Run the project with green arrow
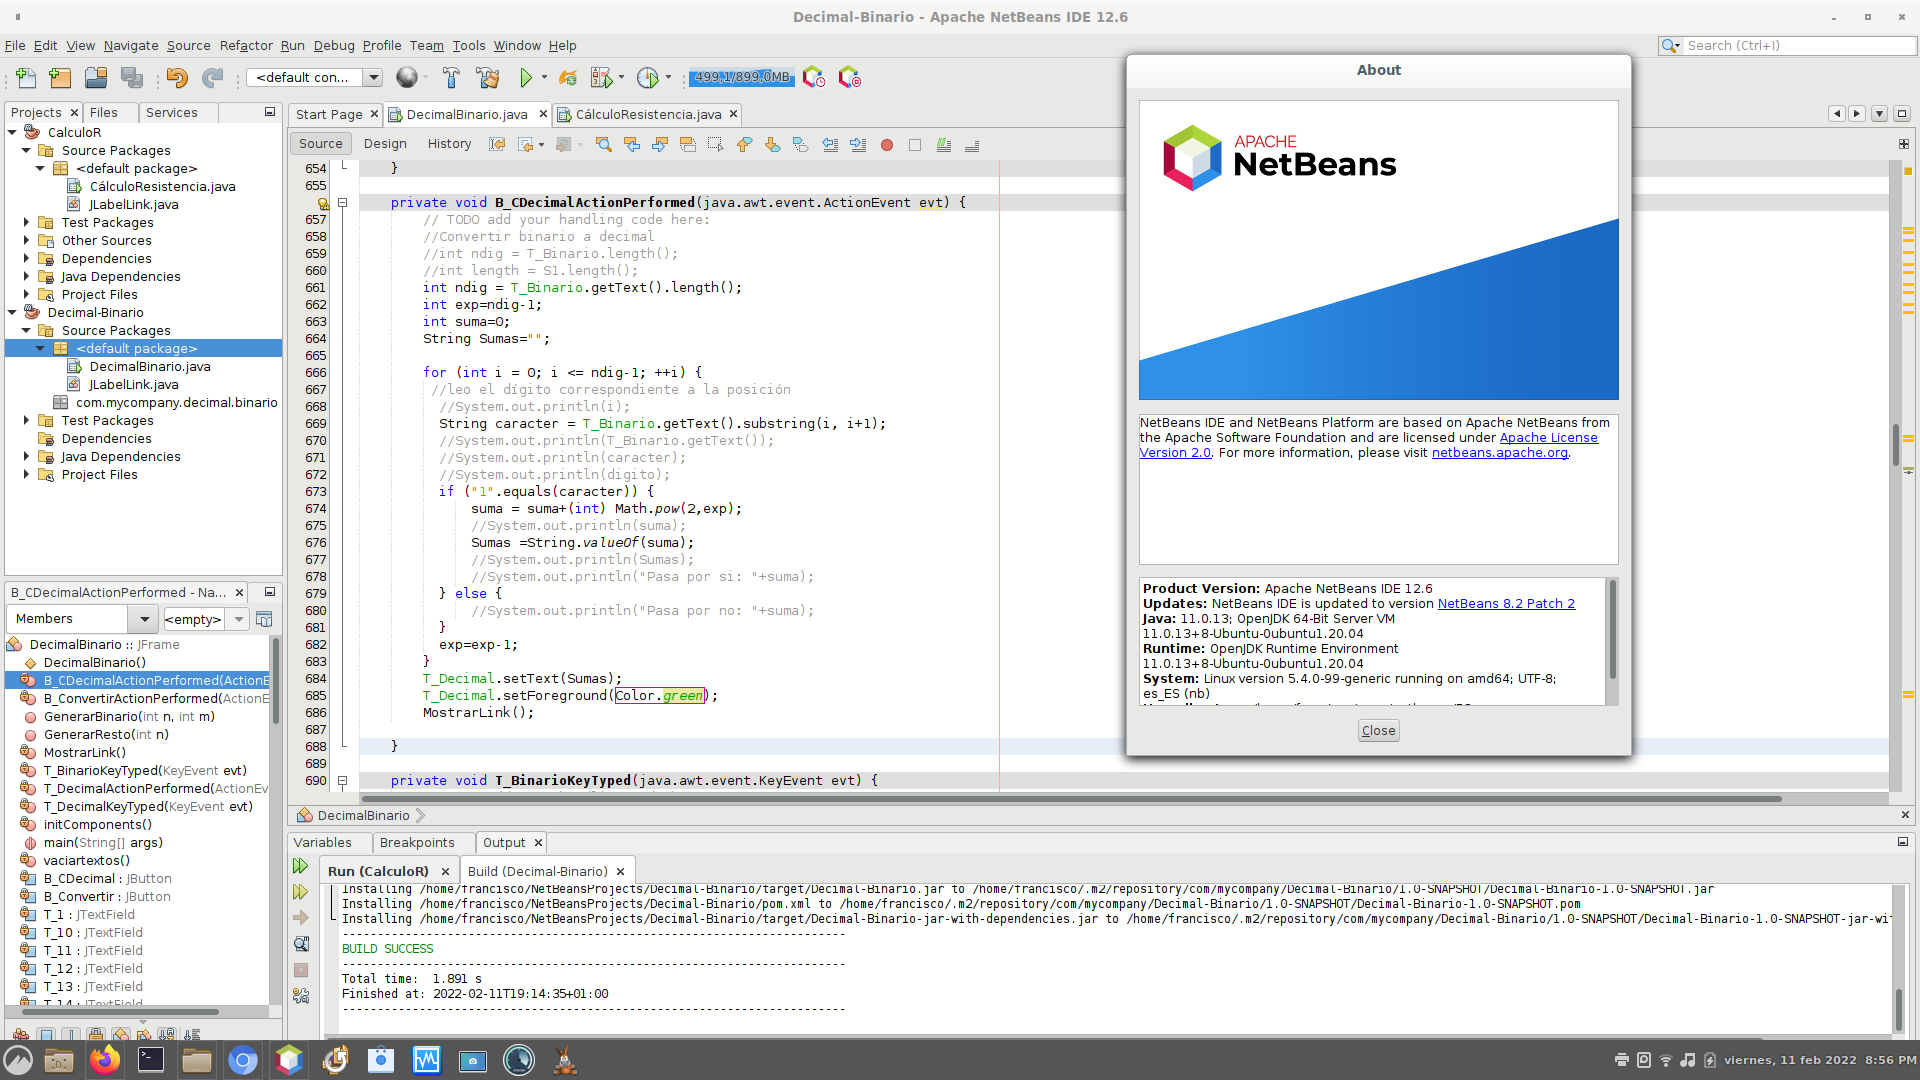Screen dimensions: 1920x1080 click(x=526, y=78)
